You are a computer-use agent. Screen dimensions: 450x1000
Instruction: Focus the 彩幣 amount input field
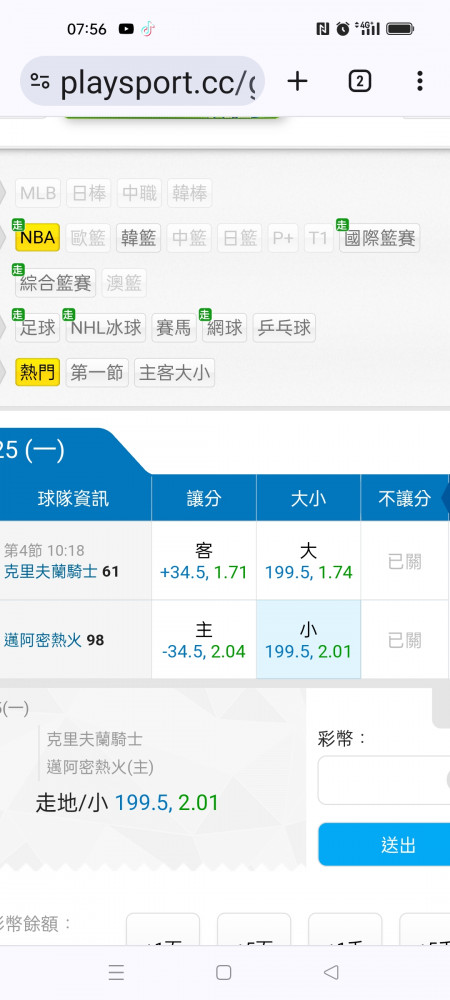pyautogui.click(x=384, y=780)
